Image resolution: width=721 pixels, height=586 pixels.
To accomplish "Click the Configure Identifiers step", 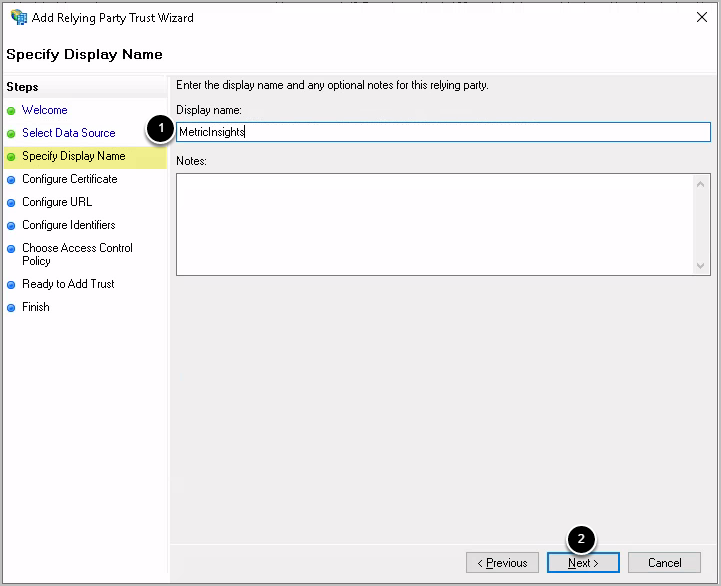I will tap(69, 225).
